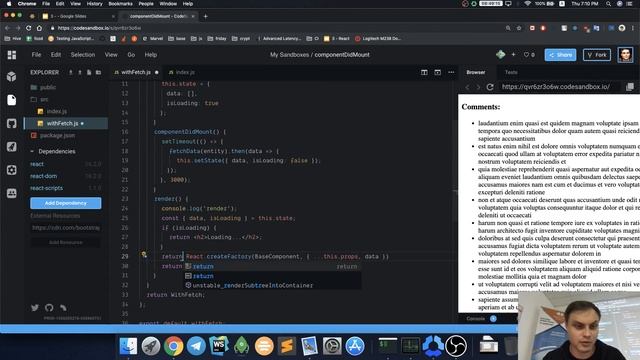640x360 pixels.
Task: Like the sandbox with heart icon
Action: pos(526,55)
